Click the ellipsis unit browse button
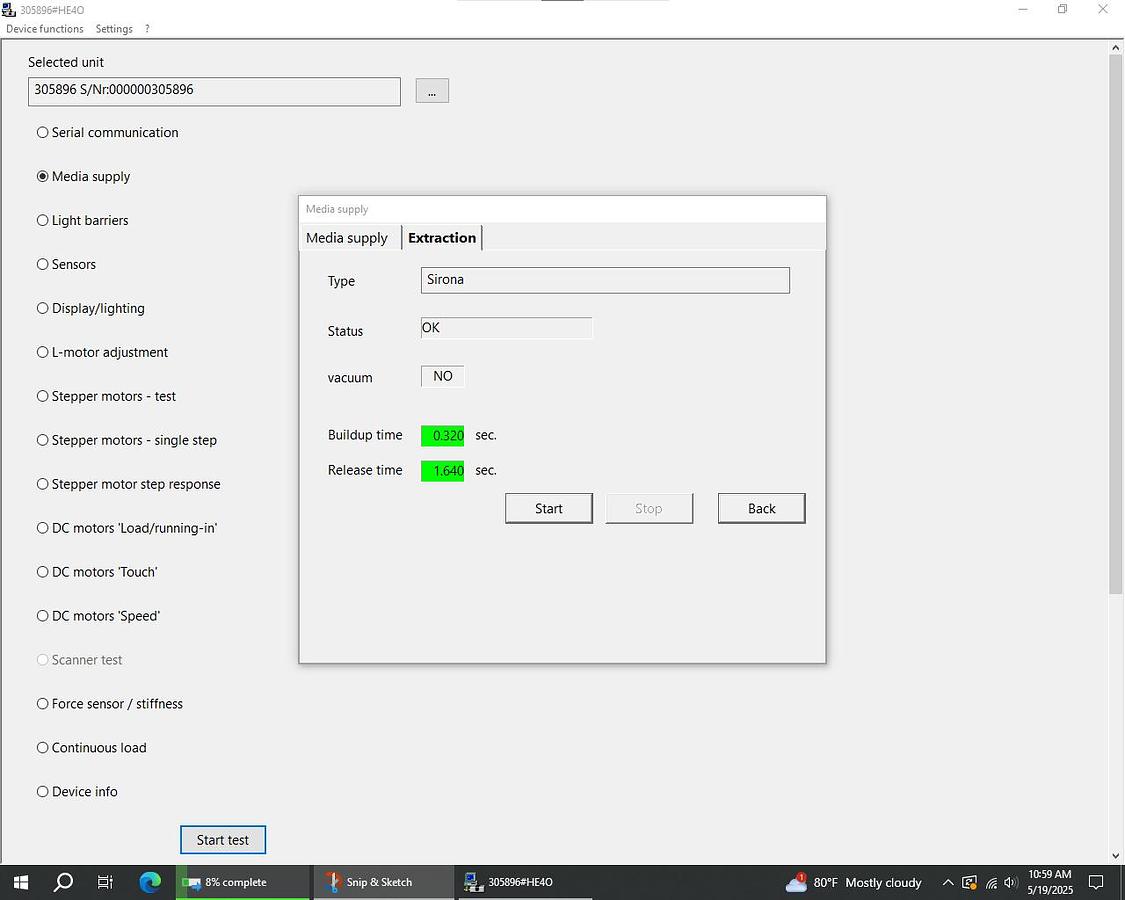Image resolution: width=1125 pixels, height=900 pixels. pyautogui.click(x=432, y=91)
